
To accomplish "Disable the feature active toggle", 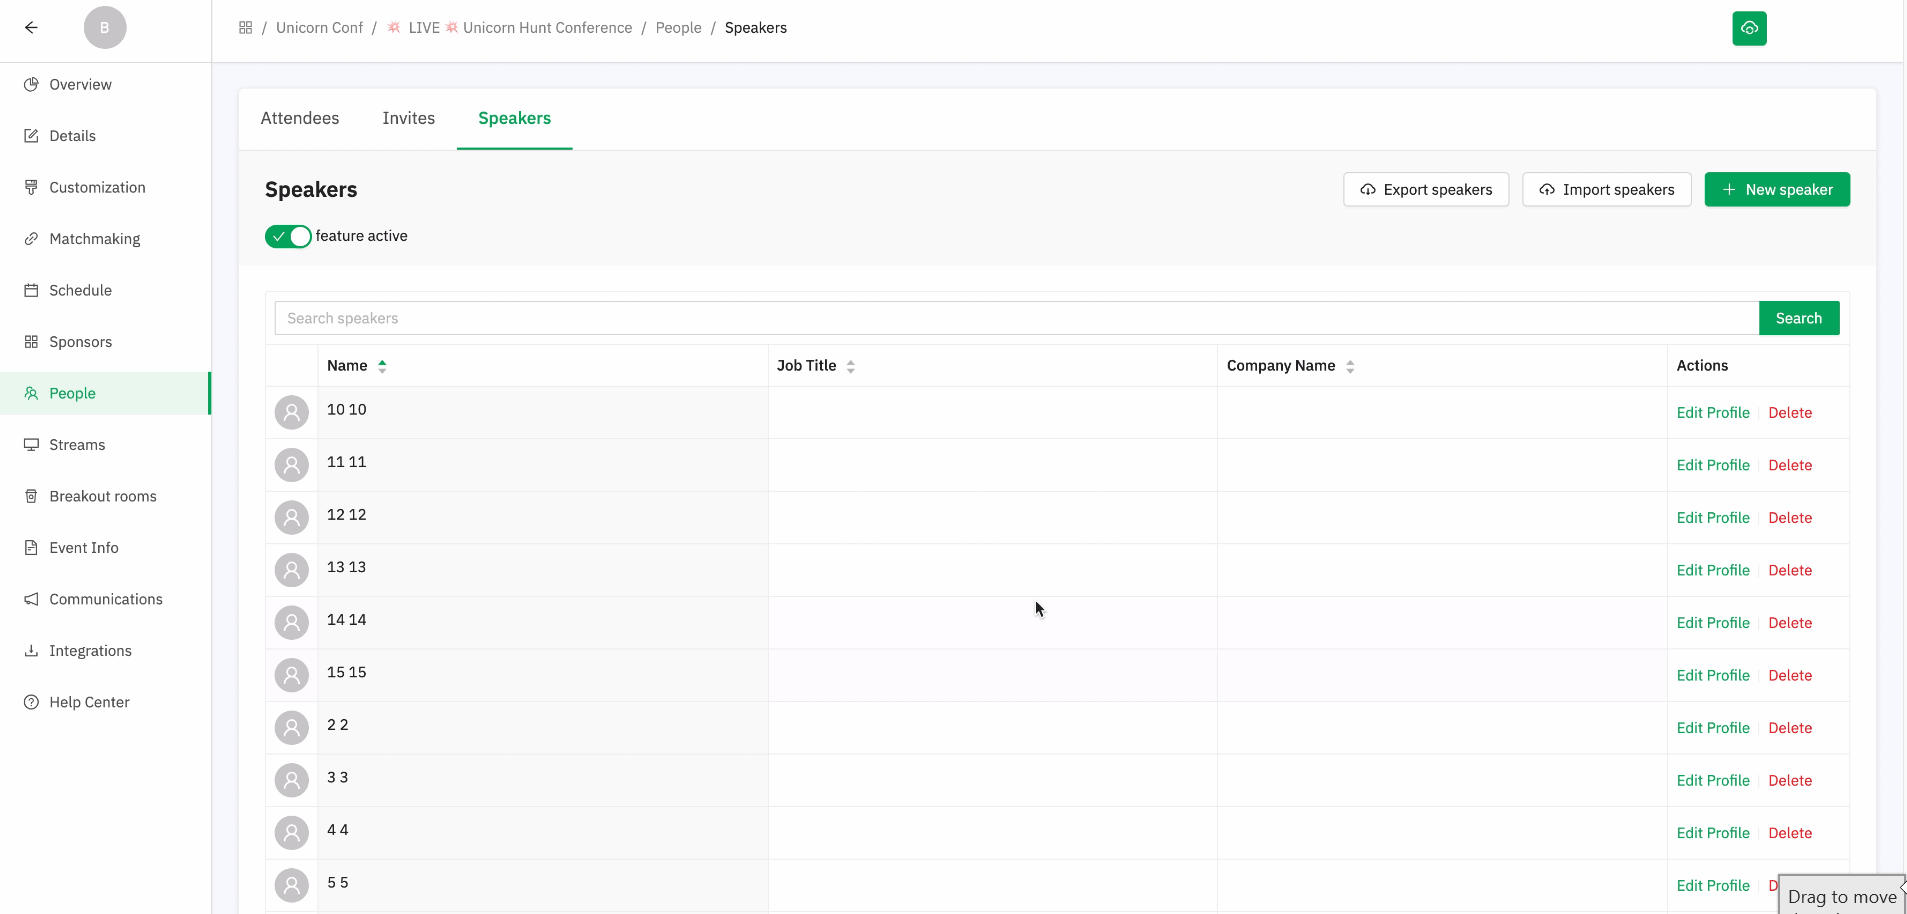I will coord(287,236).
